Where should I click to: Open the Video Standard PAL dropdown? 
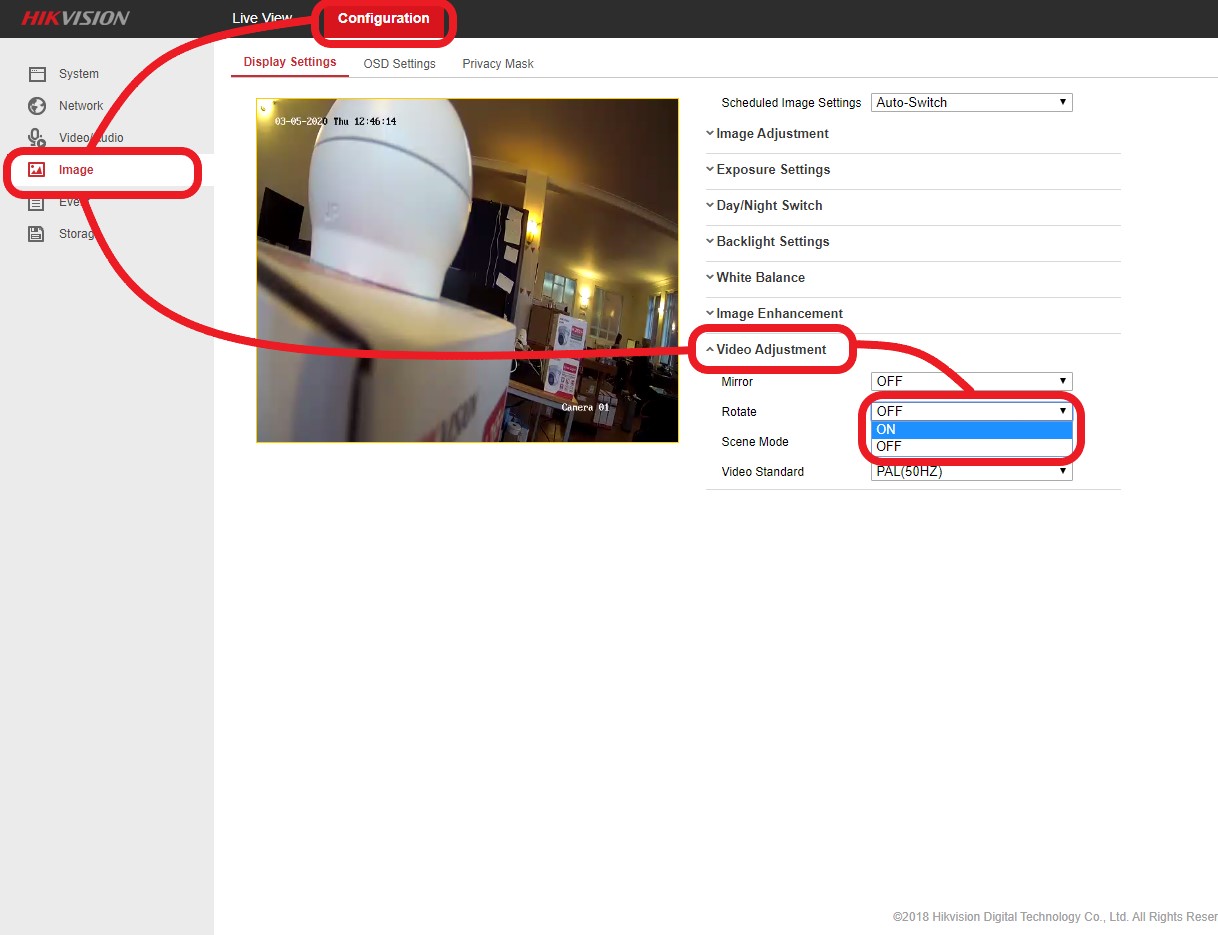click(x=971, y=473)
